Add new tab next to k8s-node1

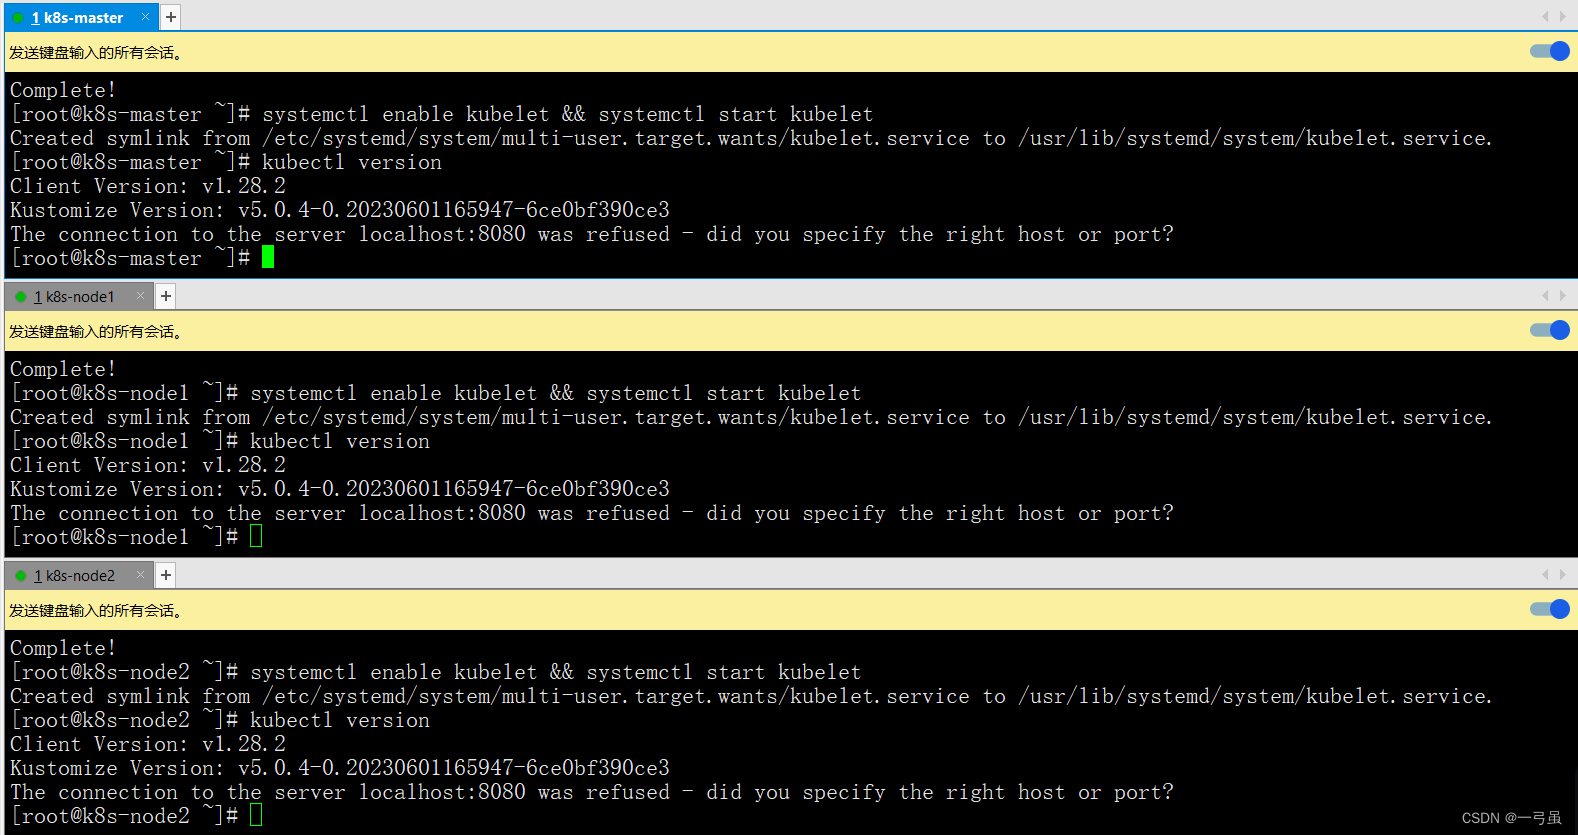tap(166, 296)
